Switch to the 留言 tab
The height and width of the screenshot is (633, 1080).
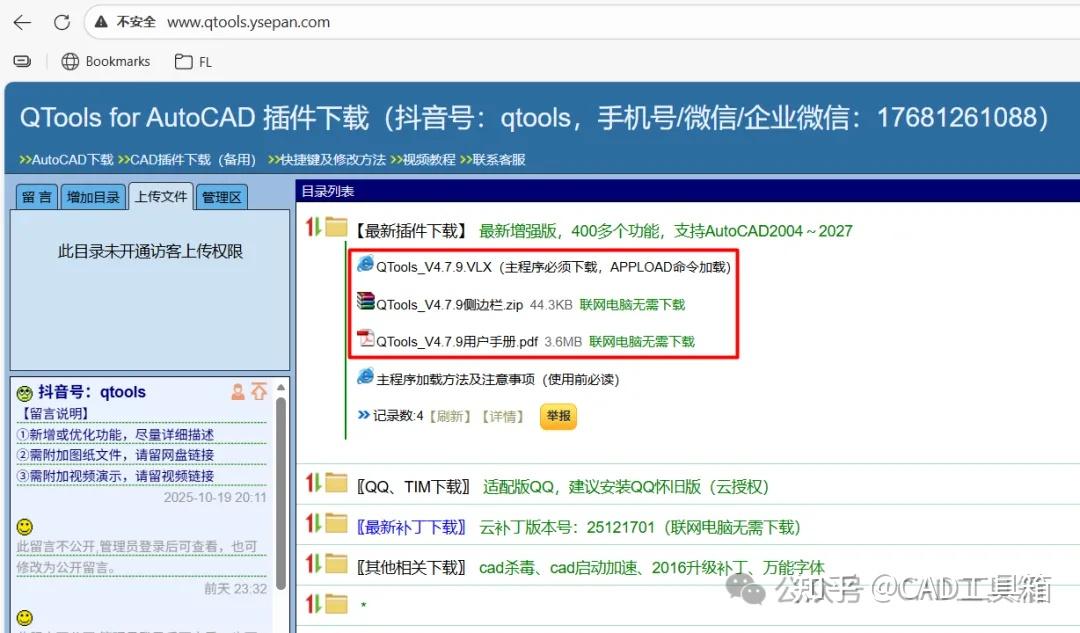tap(37, 197)
